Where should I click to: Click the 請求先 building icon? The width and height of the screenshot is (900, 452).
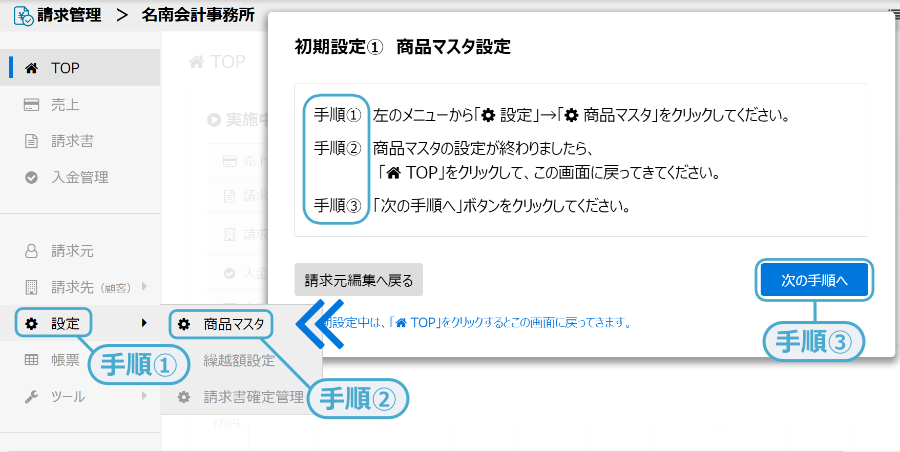(31, 287)
